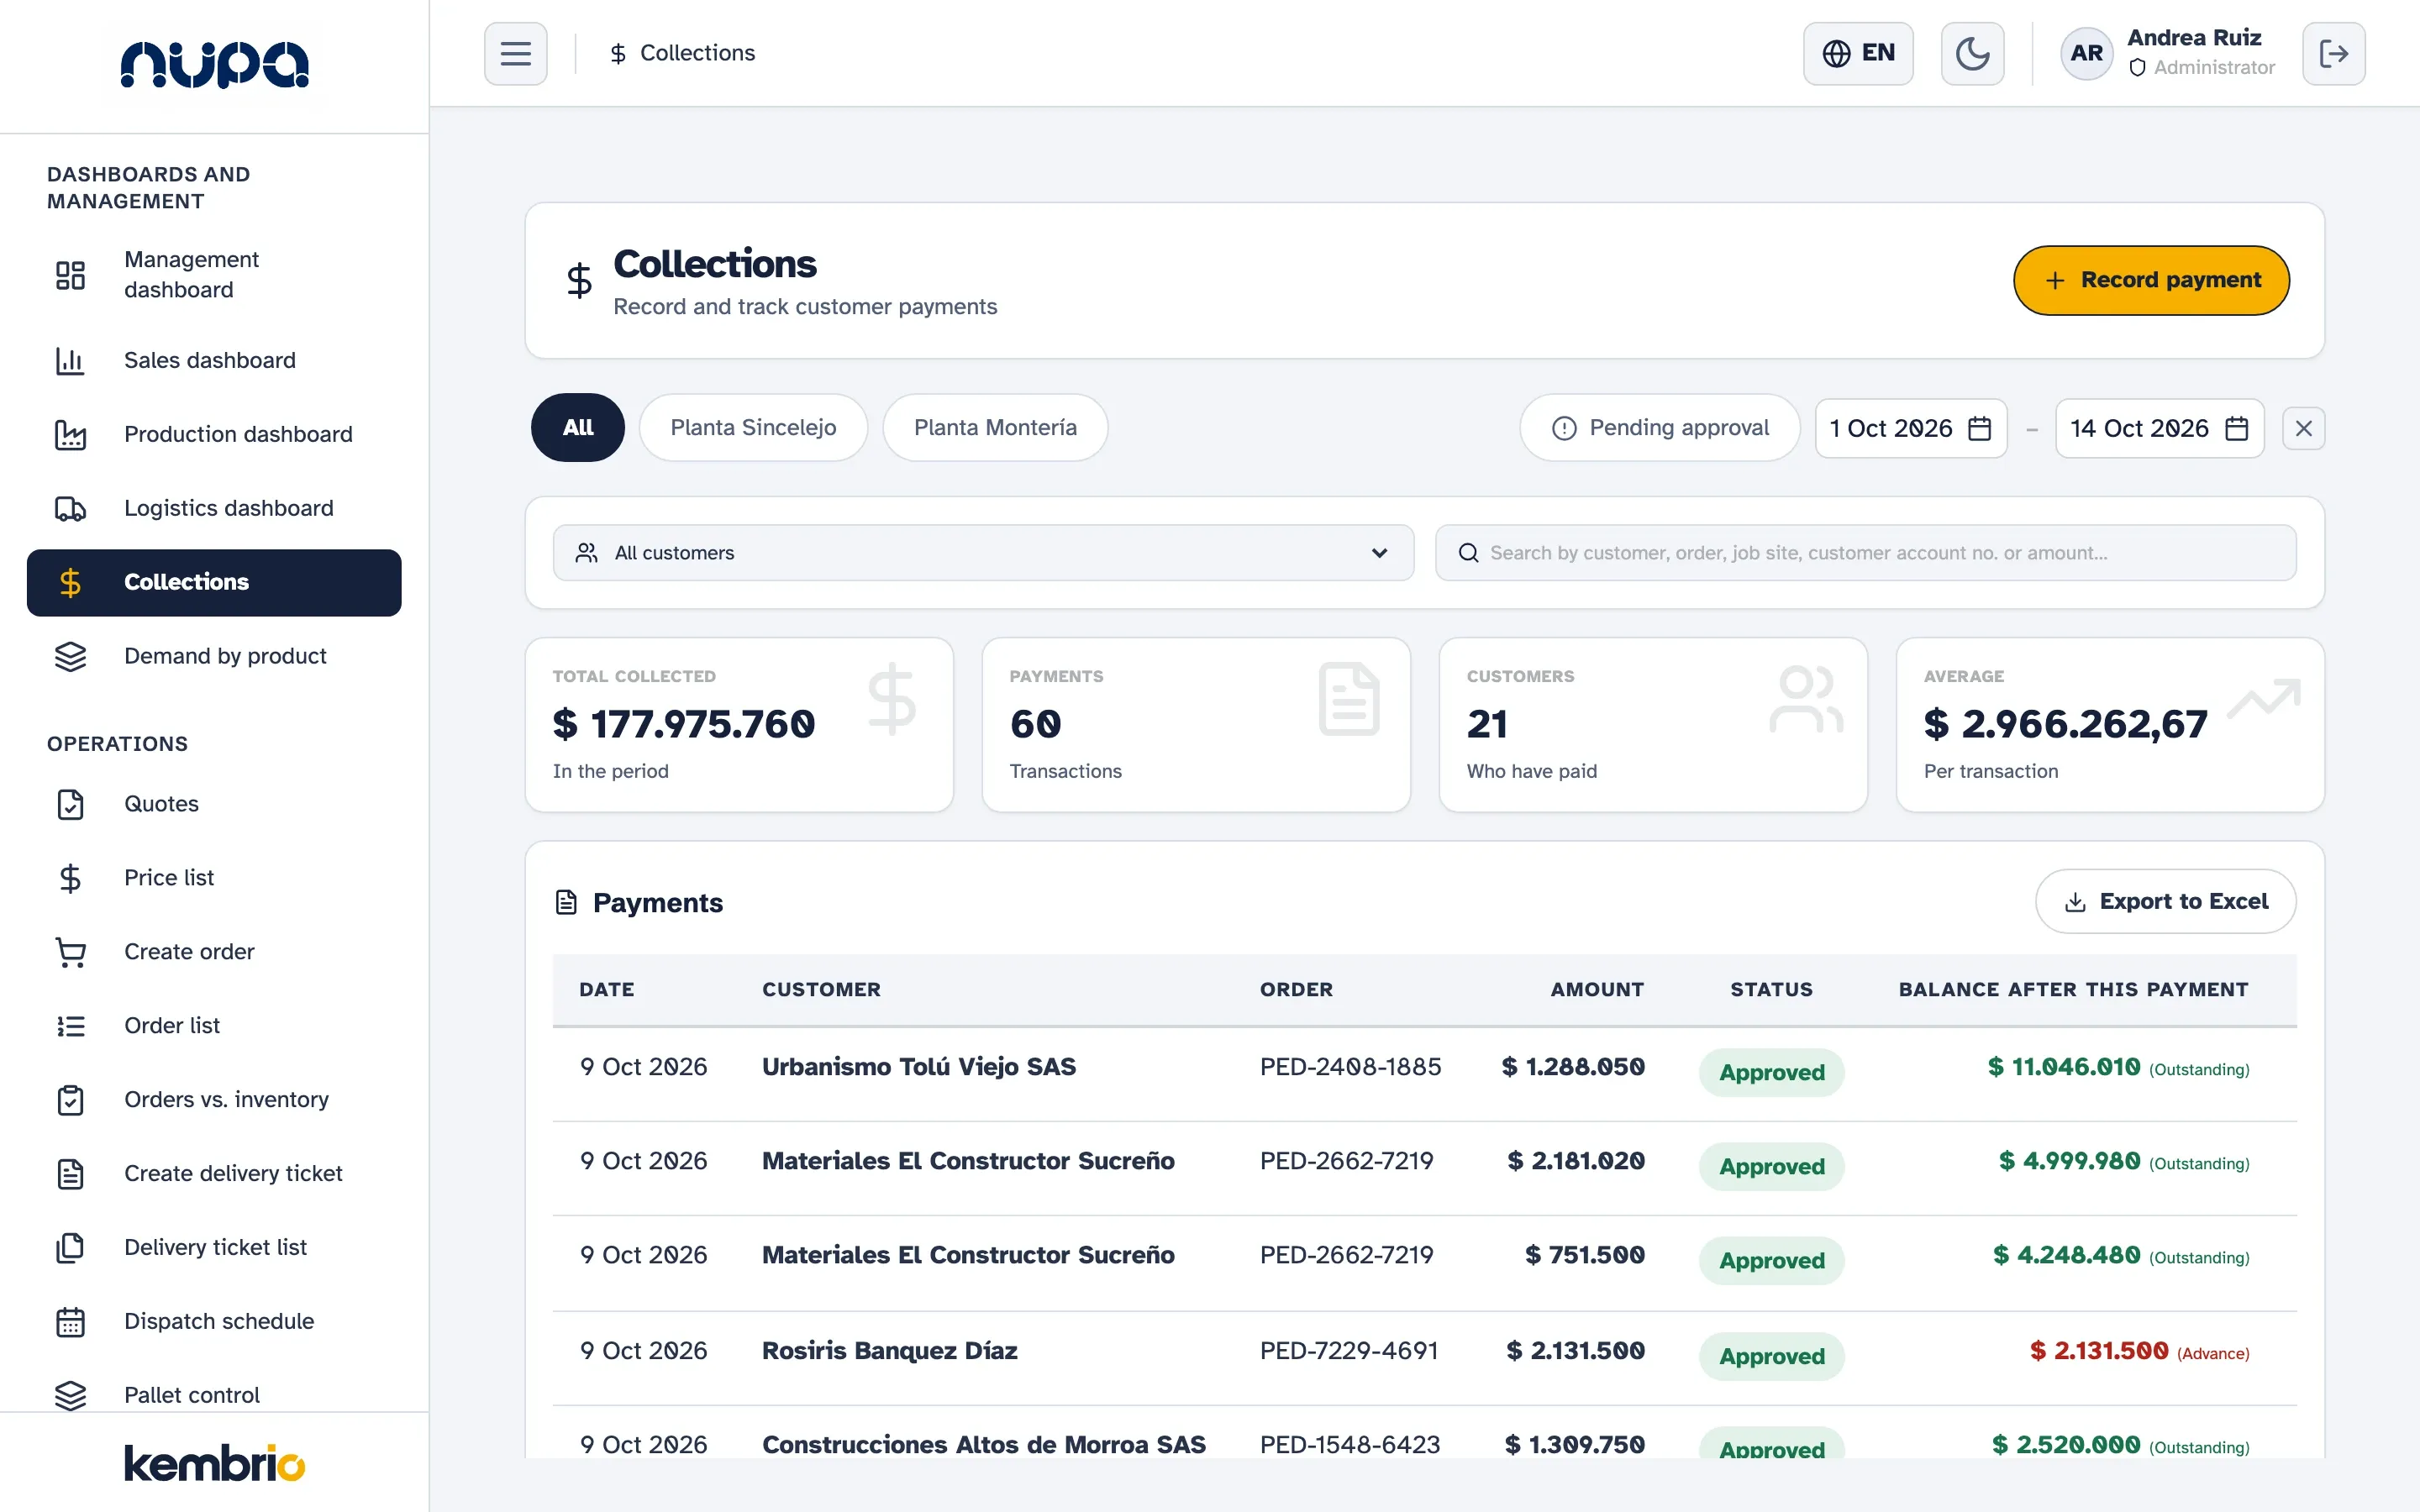
Task: Click the logout arrow icon
Action: tap(2333, 53)
